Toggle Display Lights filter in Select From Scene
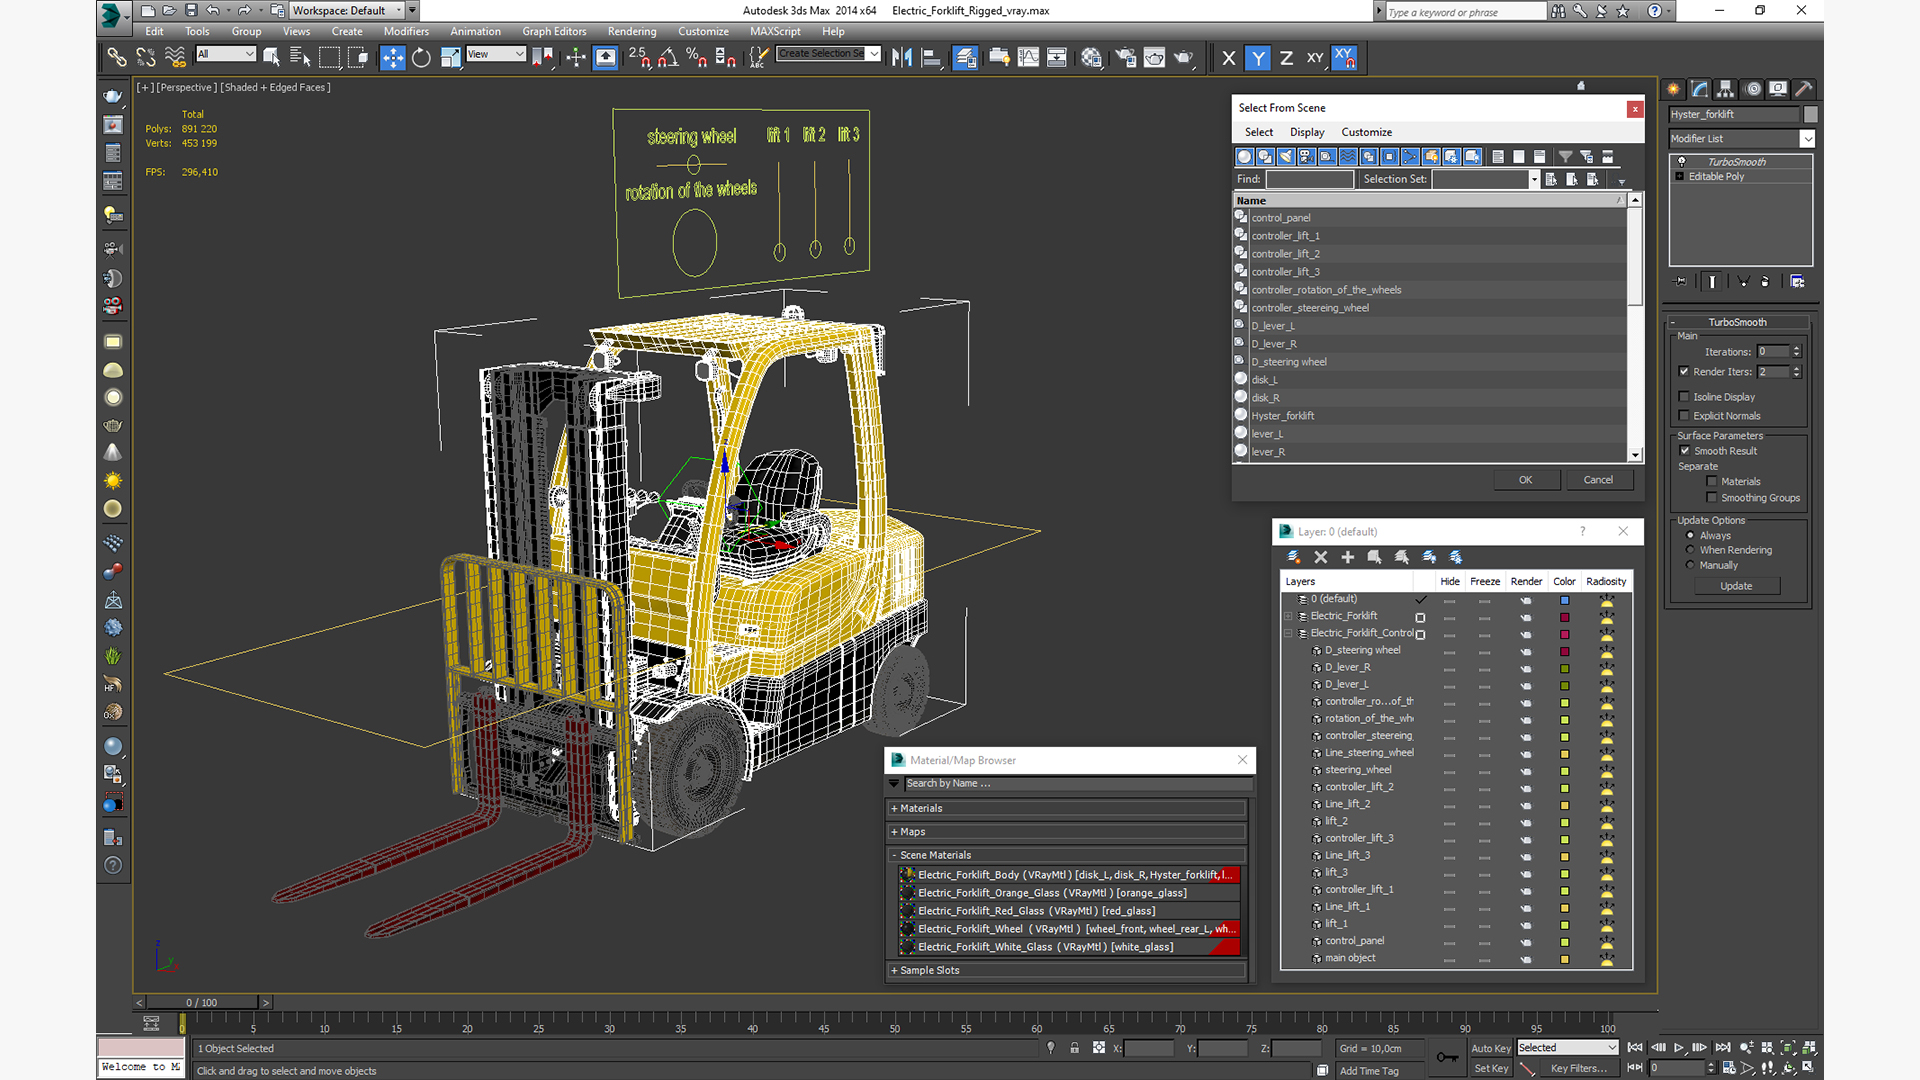This screenshot has height=1080, width=1920. tap(1286, 157)
